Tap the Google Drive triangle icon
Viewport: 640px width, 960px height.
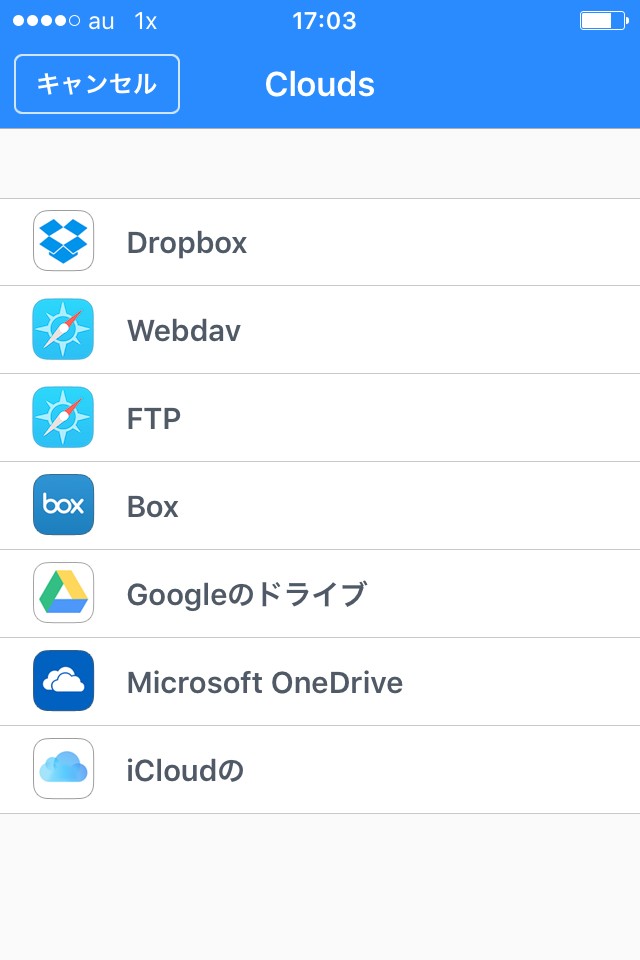click(x=63, y=593)
